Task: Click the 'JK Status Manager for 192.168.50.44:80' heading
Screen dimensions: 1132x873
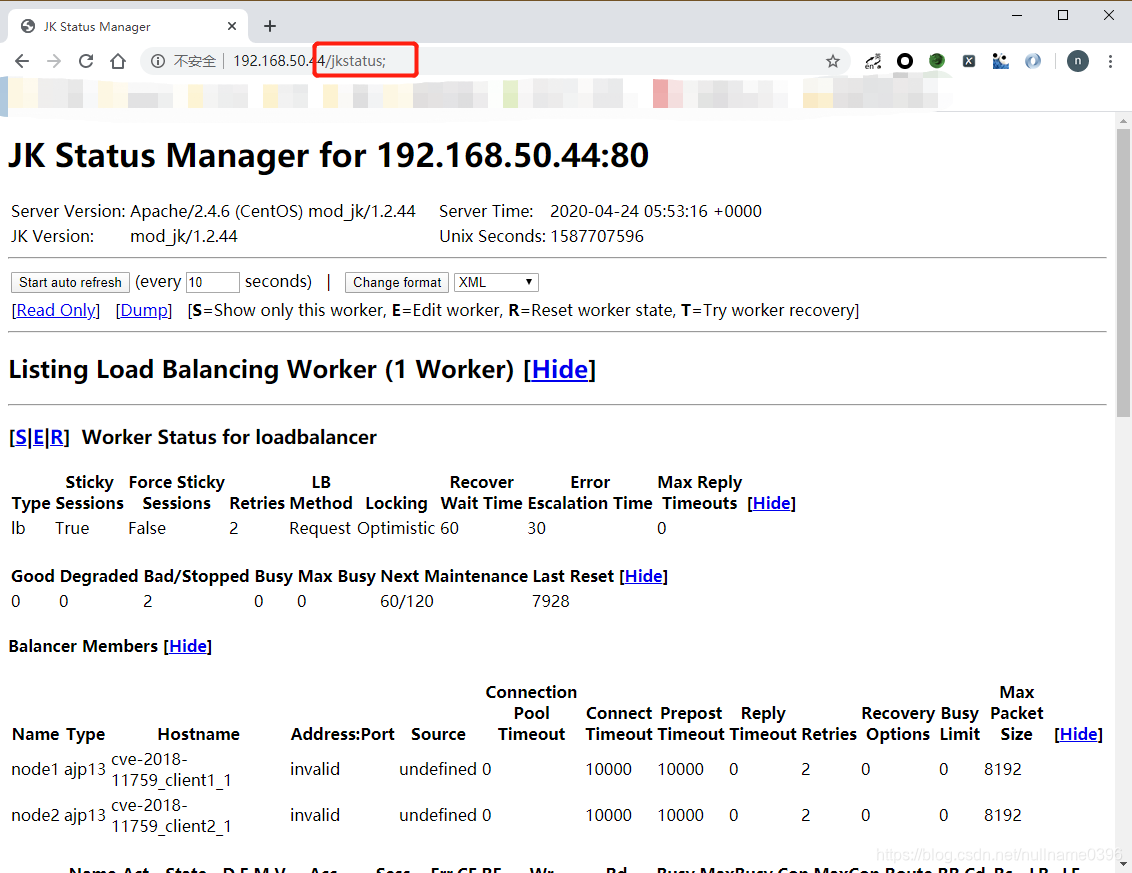Action: [x=328, y=156]
